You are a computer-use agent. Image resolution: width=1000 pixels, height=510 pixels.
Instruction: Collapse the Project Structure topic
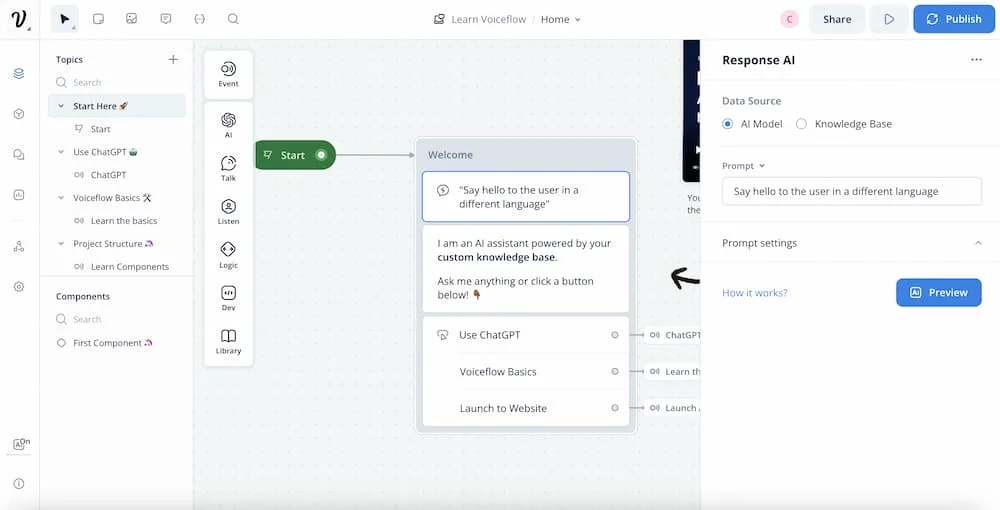pyautogui.click(x=61, y=244)
